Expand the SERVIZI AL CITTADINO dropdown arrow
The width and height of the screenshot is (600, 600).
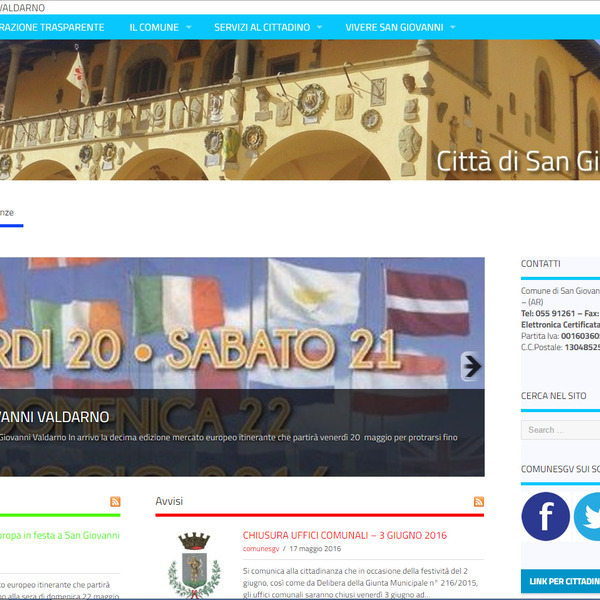pyautogui.click(x=319, y=27)
